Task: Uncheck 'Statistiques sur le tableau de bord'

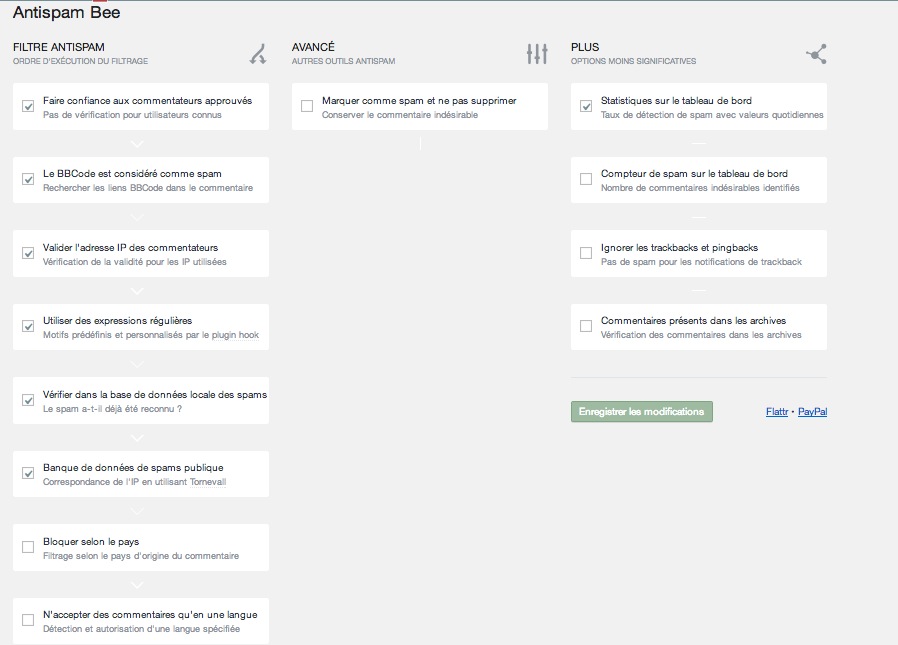Action: pyautogui.click(x=586, y=106)
